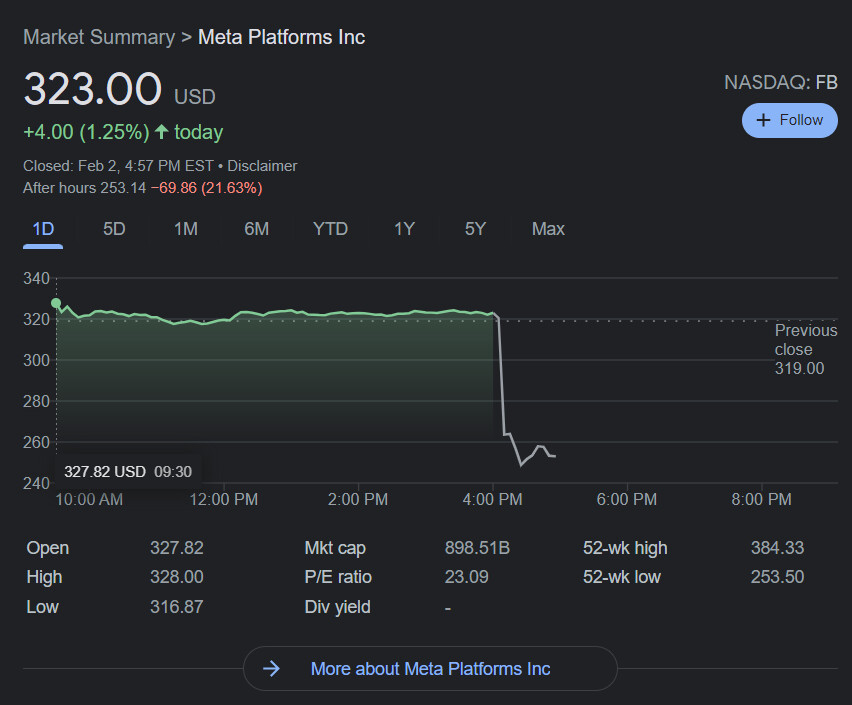Switch to the 5D chart range
Image resolution: width=852 pixels, height=705 pixels.
coord(114,229)
